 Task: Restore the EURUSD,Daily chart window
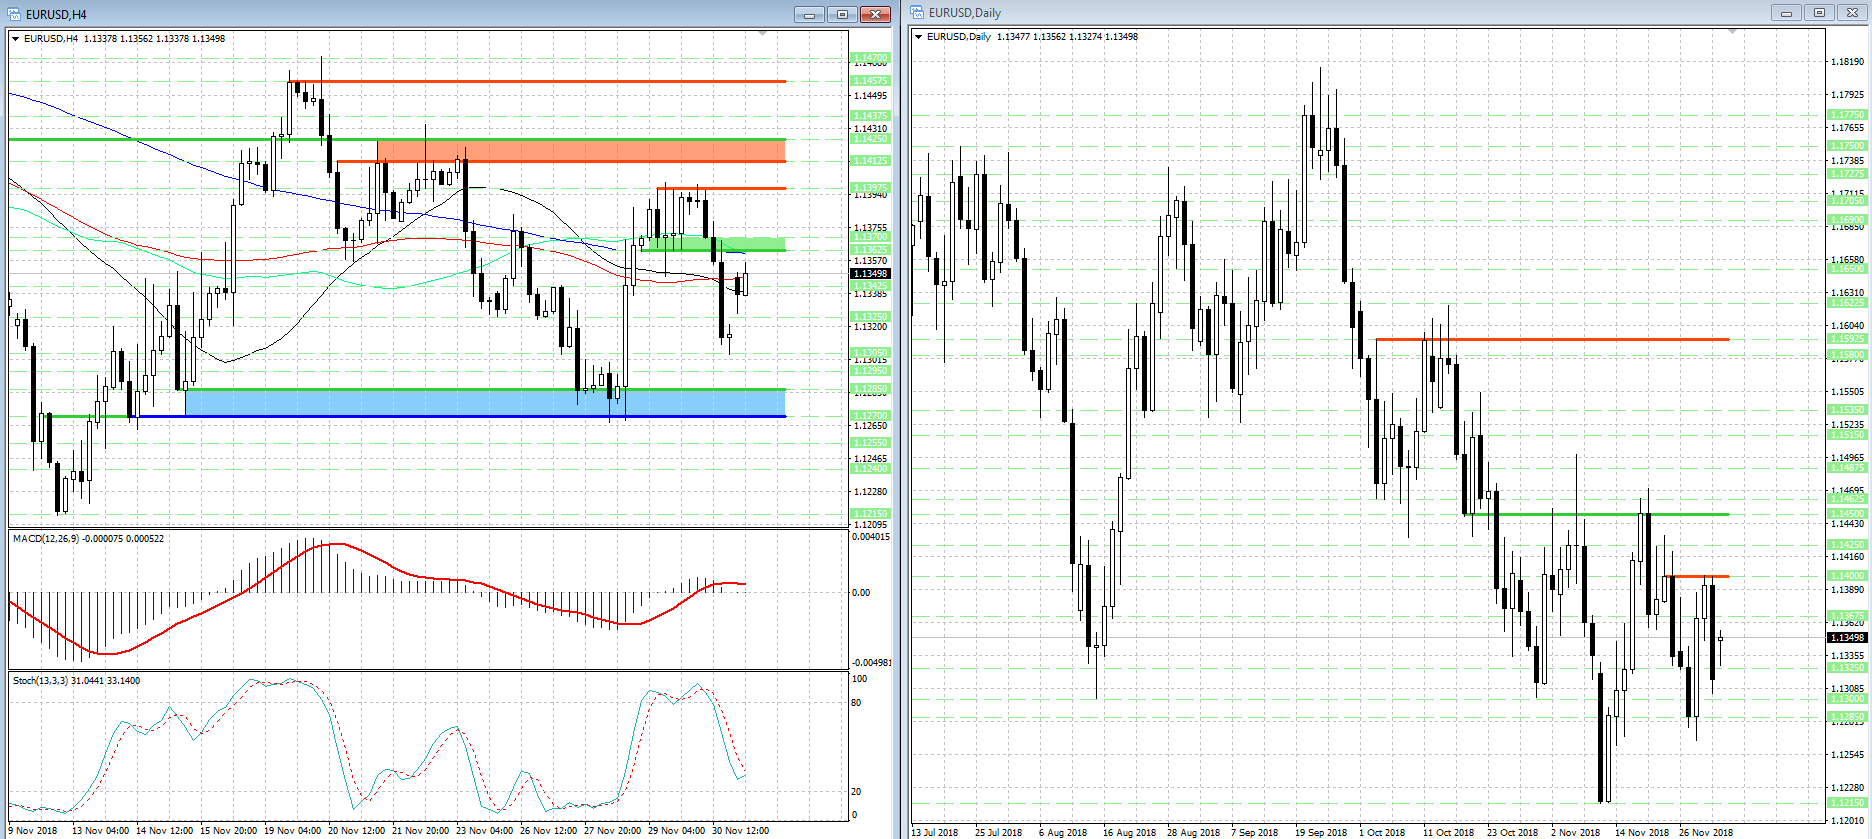pos(1819,13)
